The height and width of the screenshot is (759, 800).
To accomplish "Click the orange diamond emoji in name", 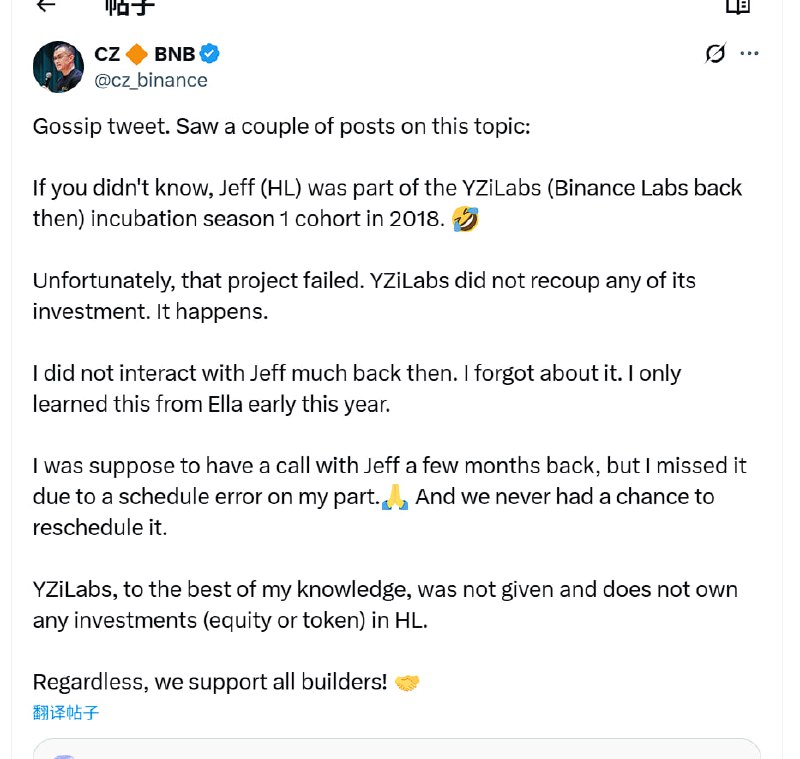I will 137,54.
